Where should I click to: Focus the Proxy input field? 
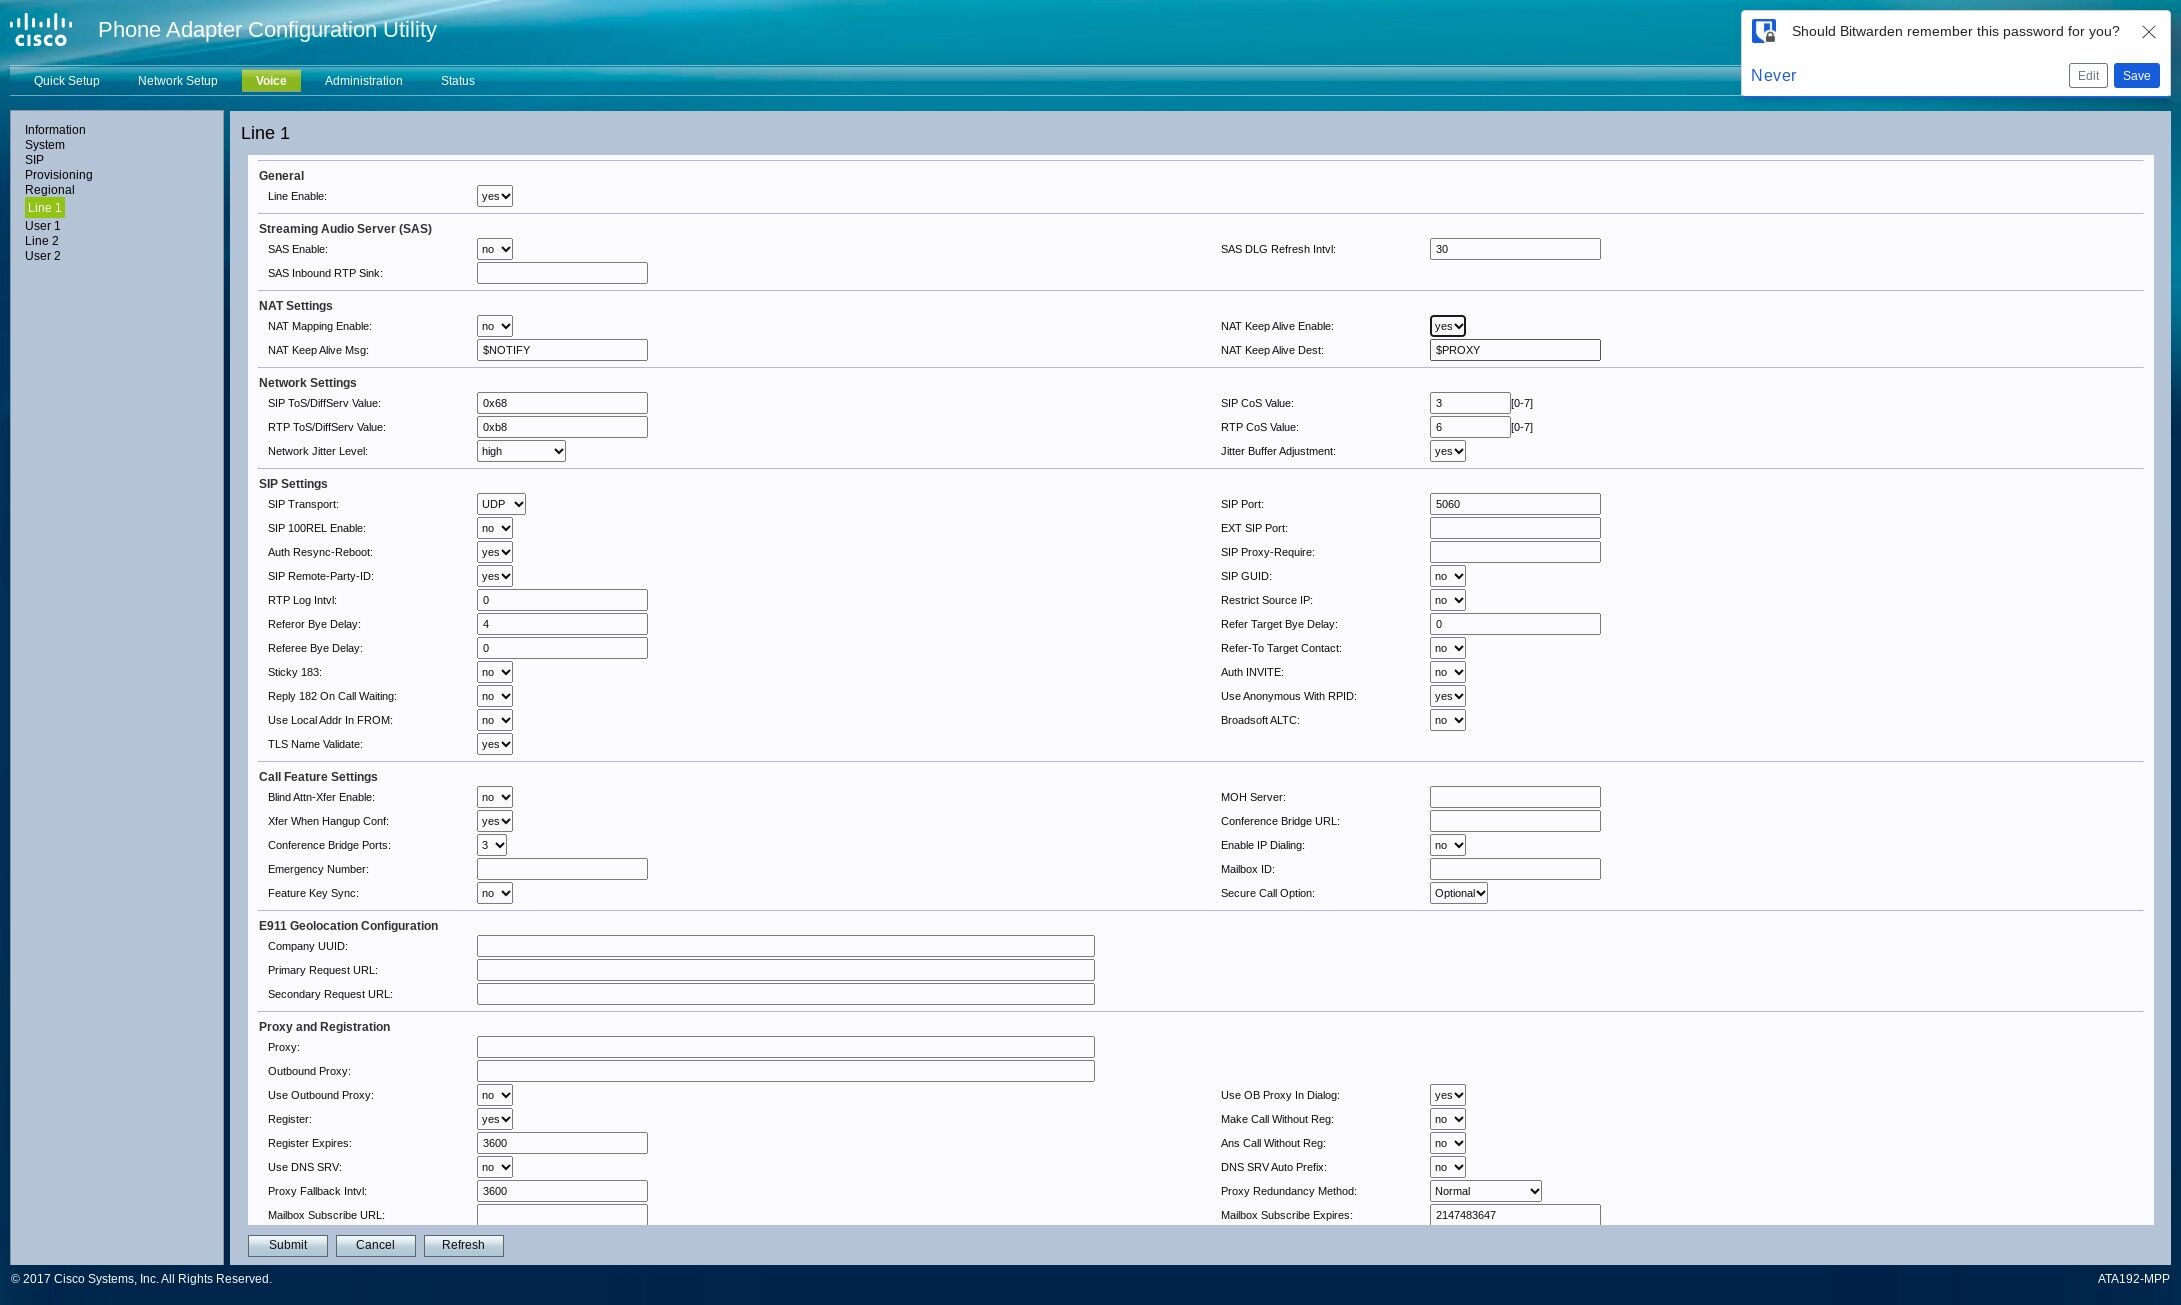785,1048
